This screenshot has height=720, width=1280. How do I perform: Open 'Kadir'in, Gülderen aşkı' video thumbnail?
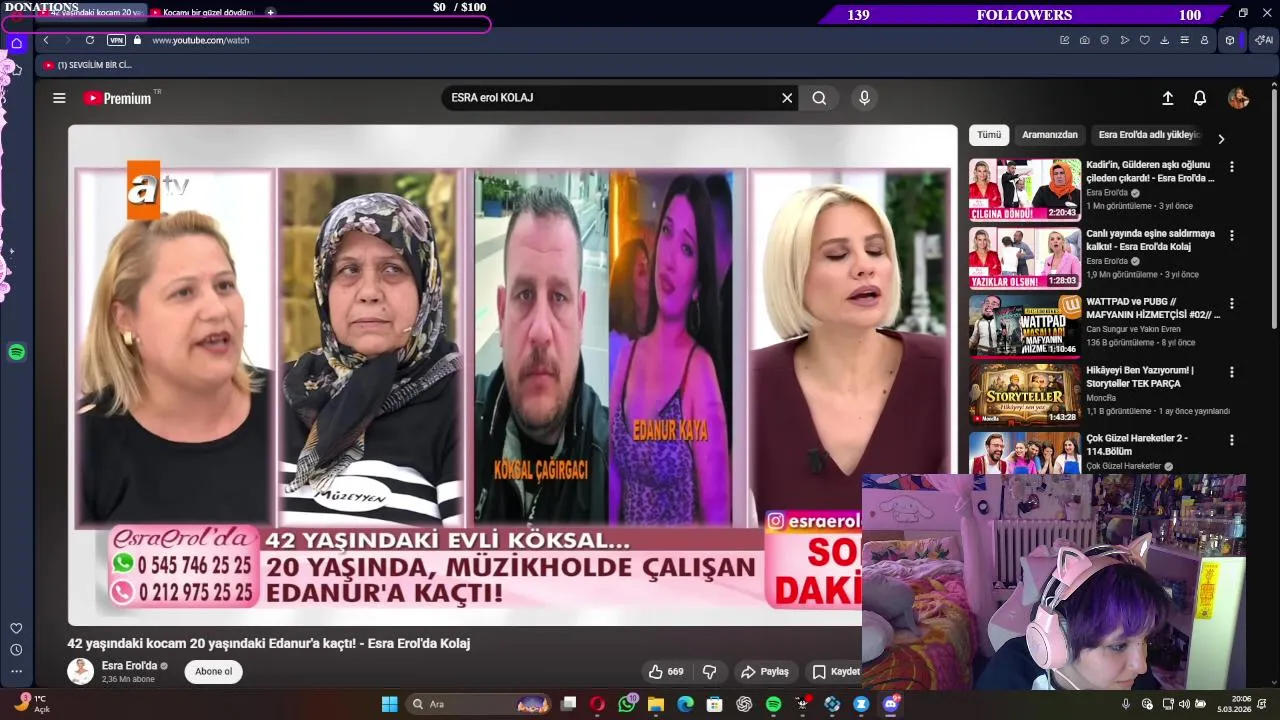point(1025,190)
